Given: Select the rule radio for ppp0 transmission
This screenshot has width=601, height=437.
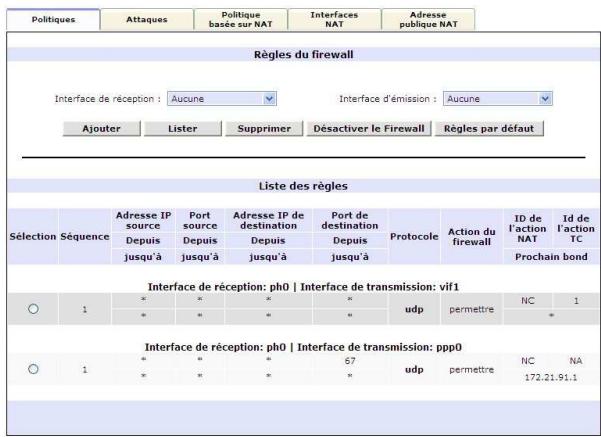Looking at the screenshot, I should click(x=33, y=369).
